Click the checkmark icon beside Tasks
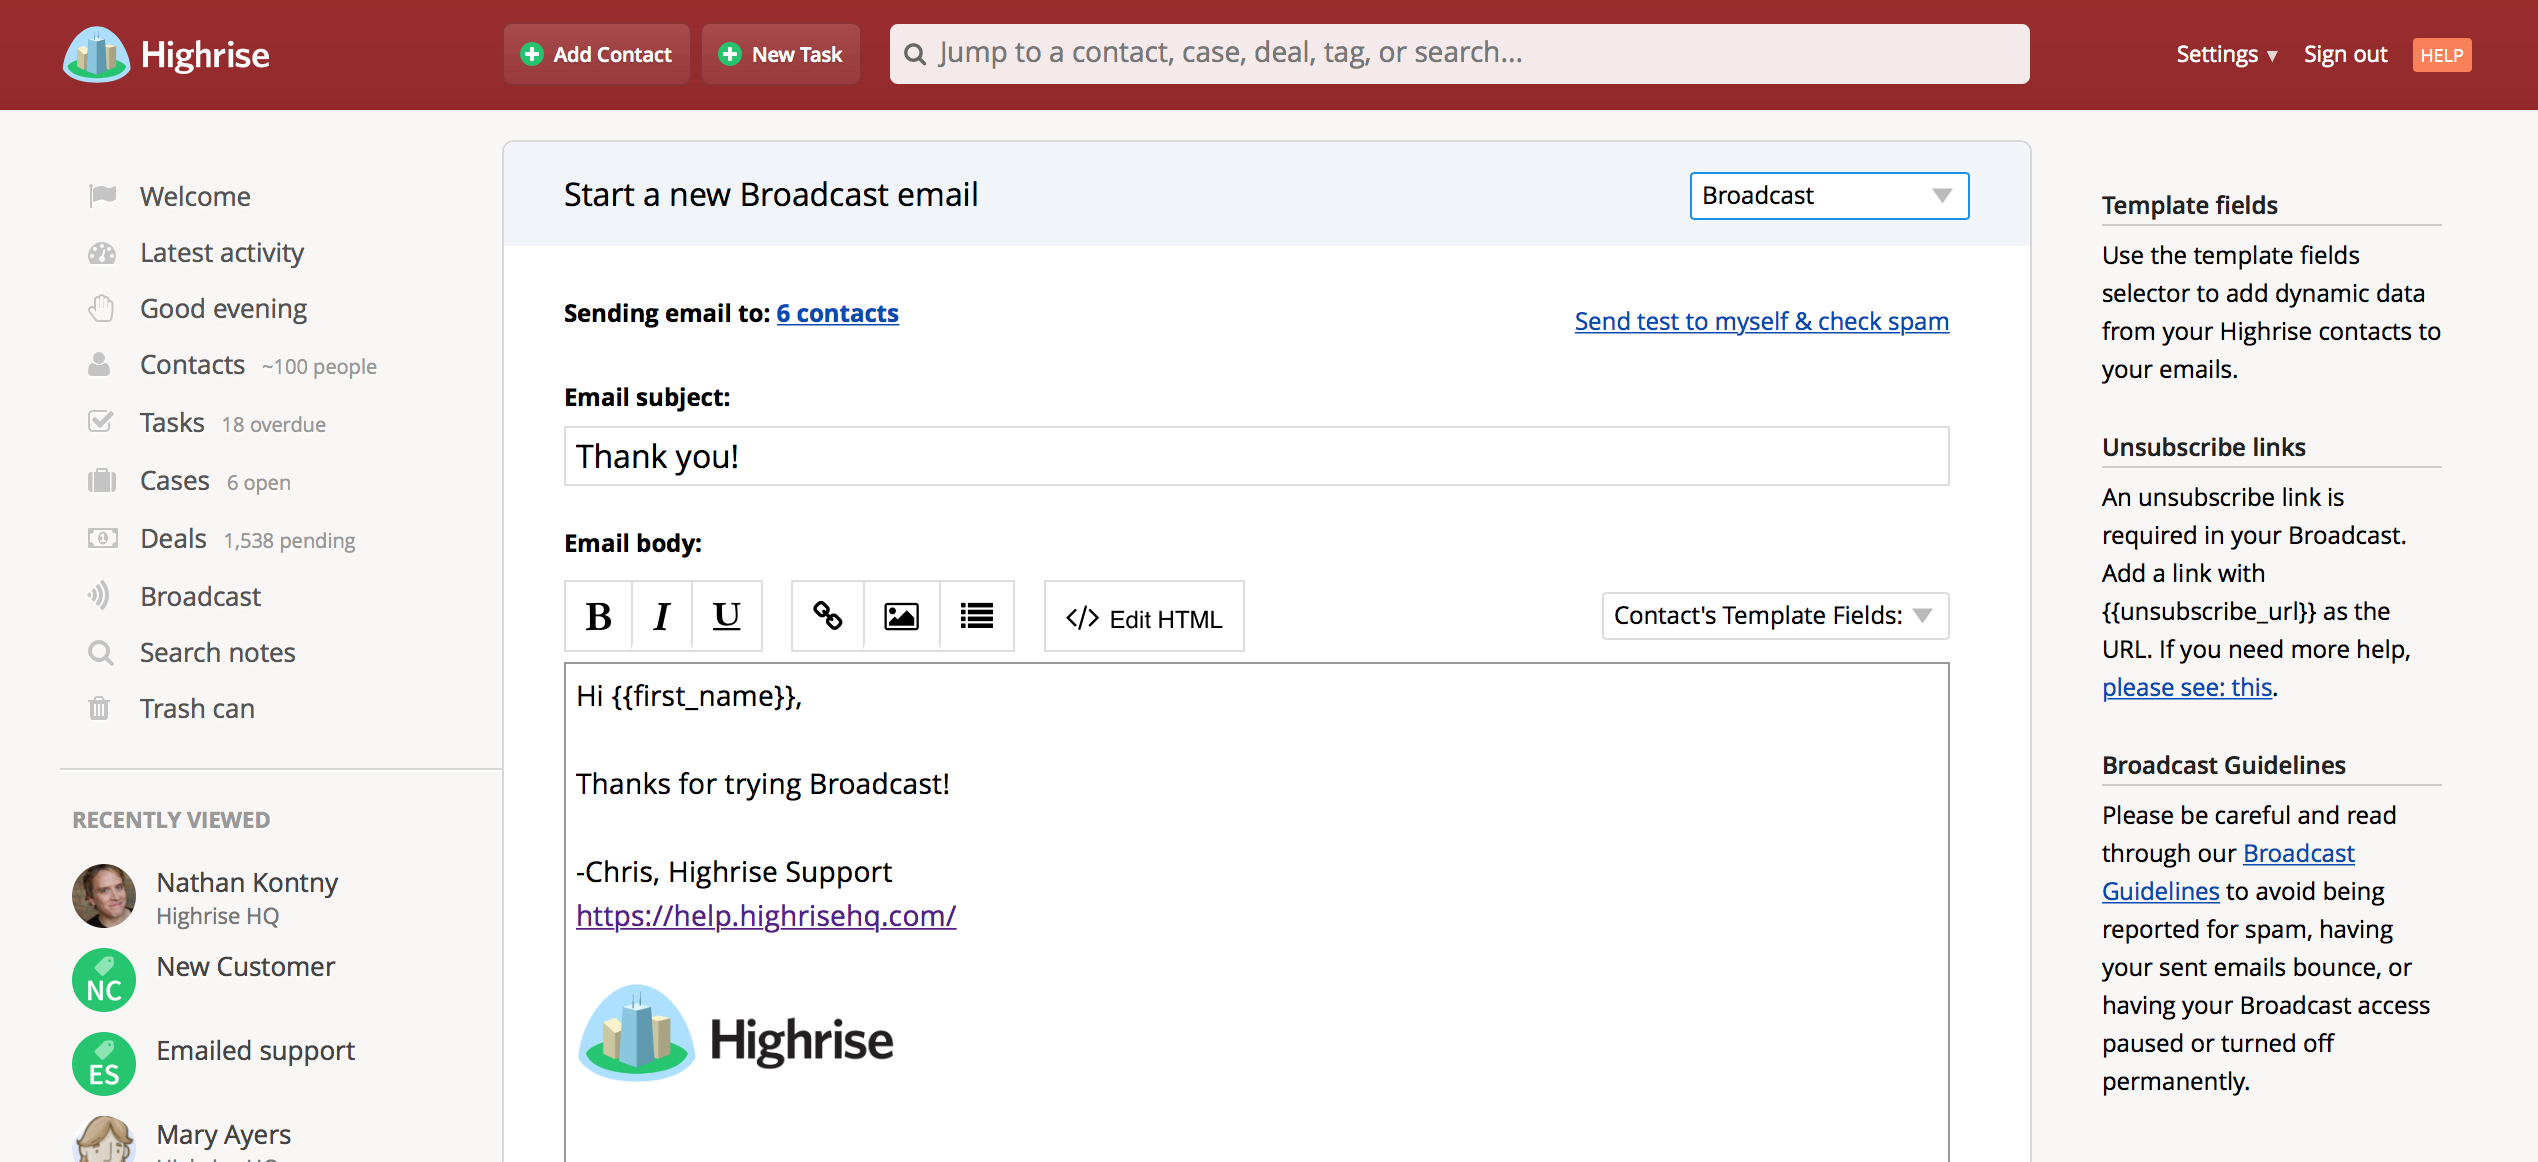 click(100, 421)
